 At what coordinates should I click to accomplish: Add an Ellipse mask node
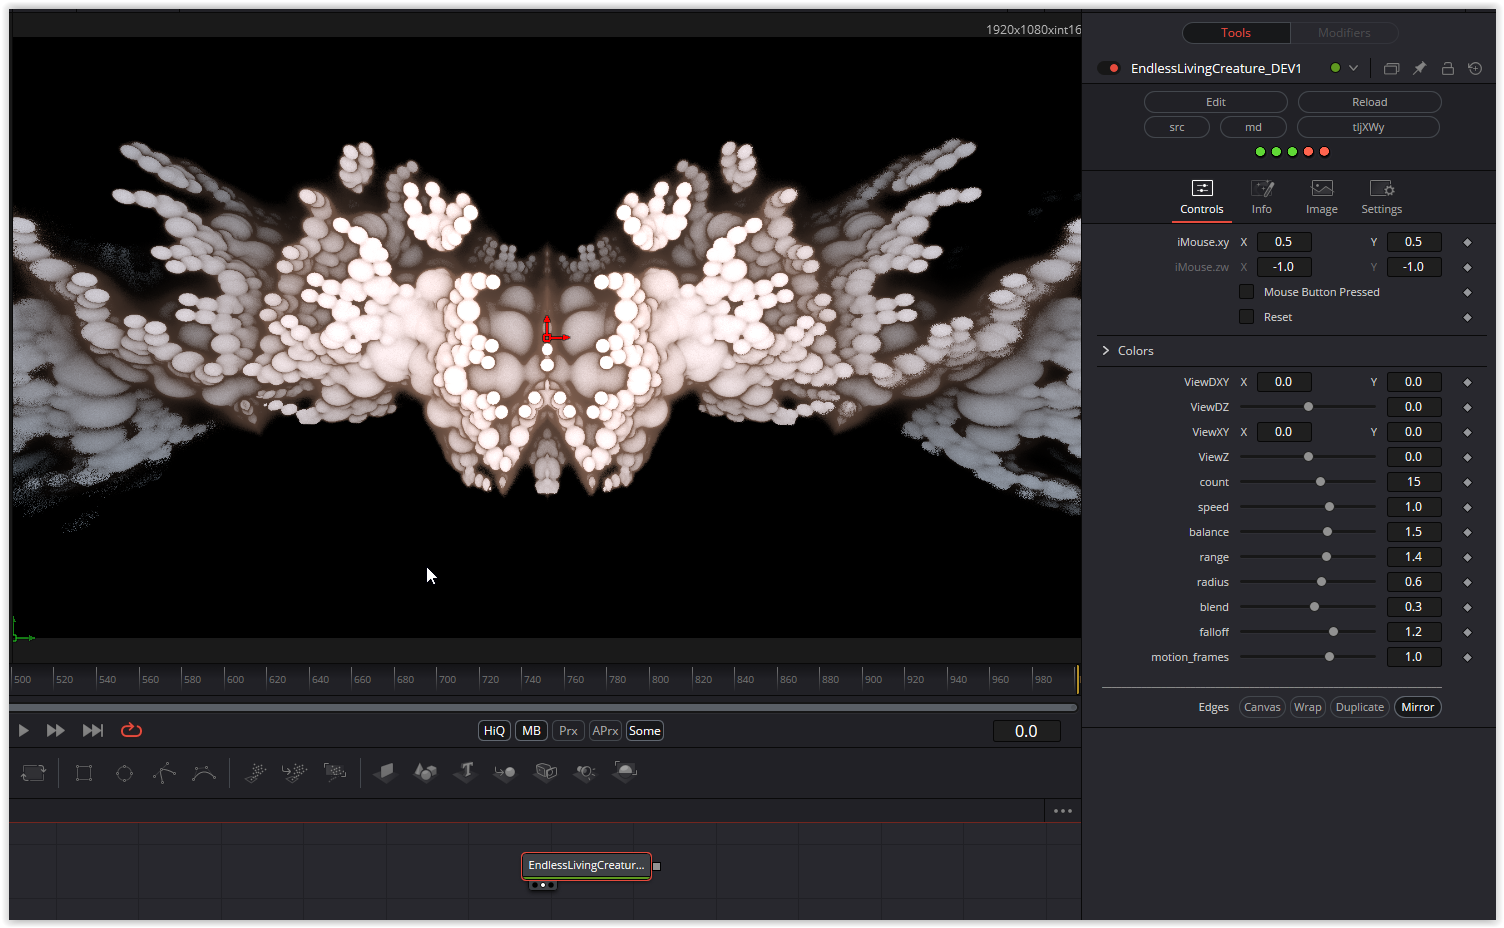point(124,771)
